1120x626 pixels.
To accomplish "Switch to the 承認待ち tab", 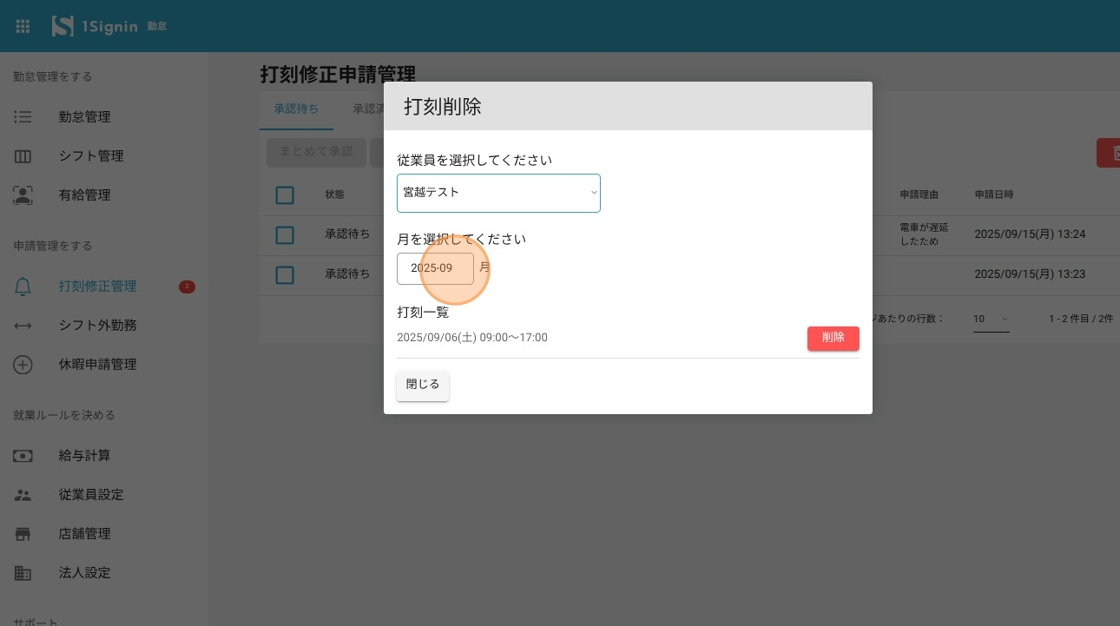I will pos(296,109).
